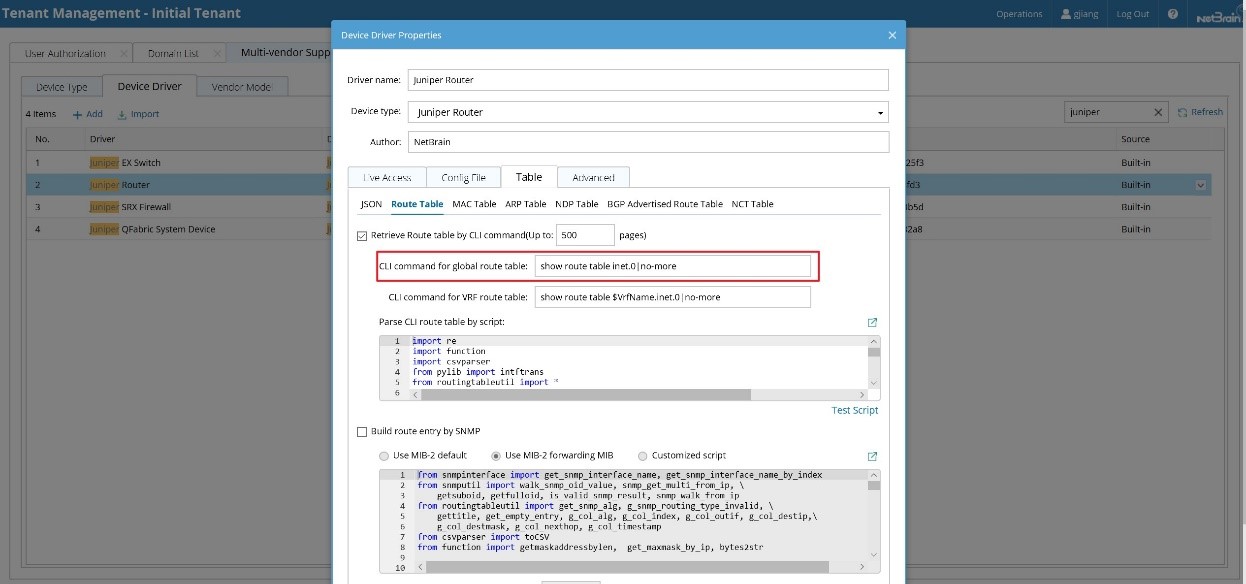Click the Add driver plus icon
Viewport: 1246px width, 584px height.
coord(78,114)
